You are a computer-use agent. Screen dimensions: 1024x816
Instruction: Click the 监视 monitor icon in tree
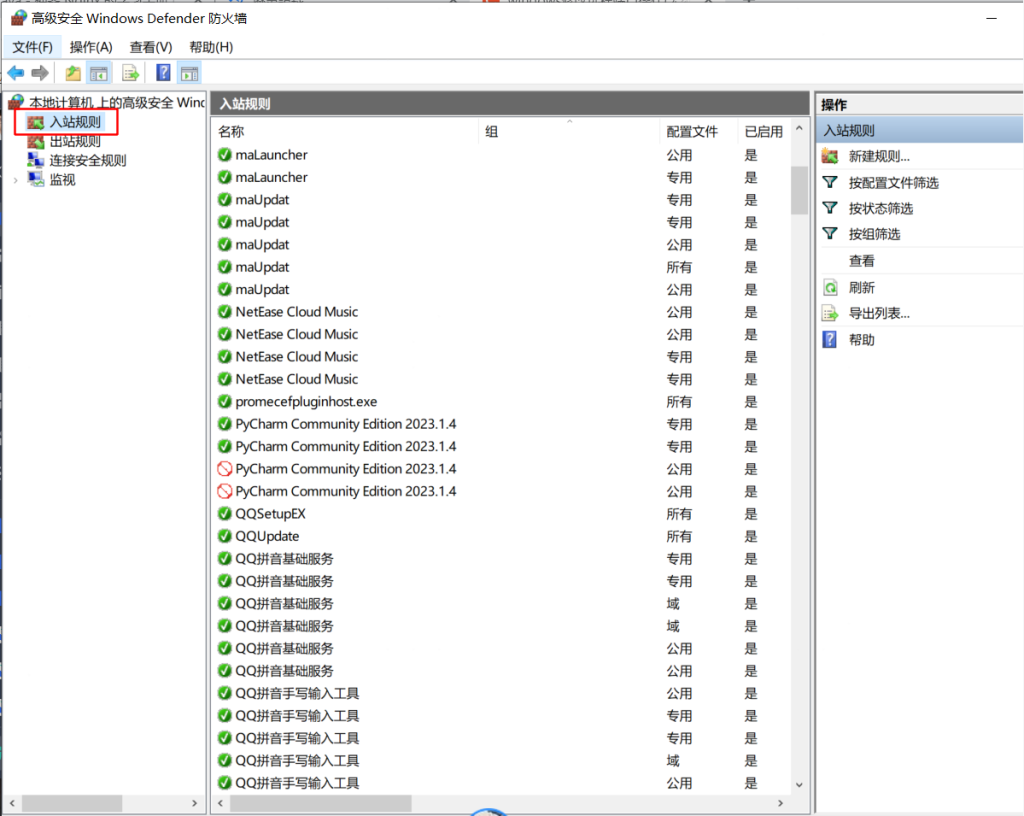pyautogui.click(x=36, y=180)
